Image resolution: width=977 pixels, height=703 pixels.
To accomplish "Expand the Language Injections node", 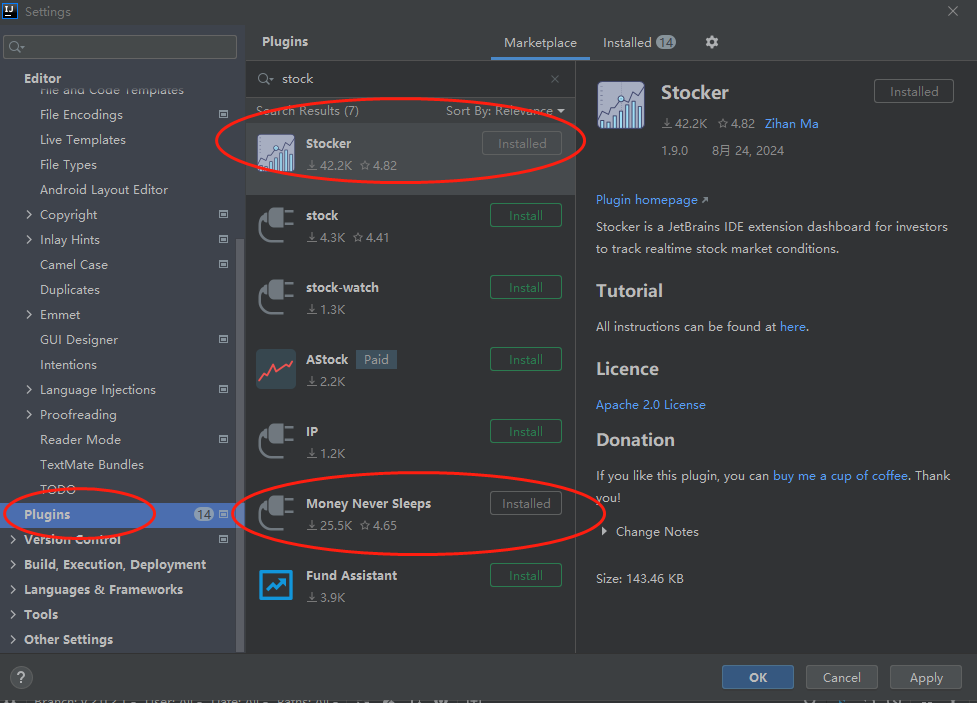I will click(x=29, y=389).
